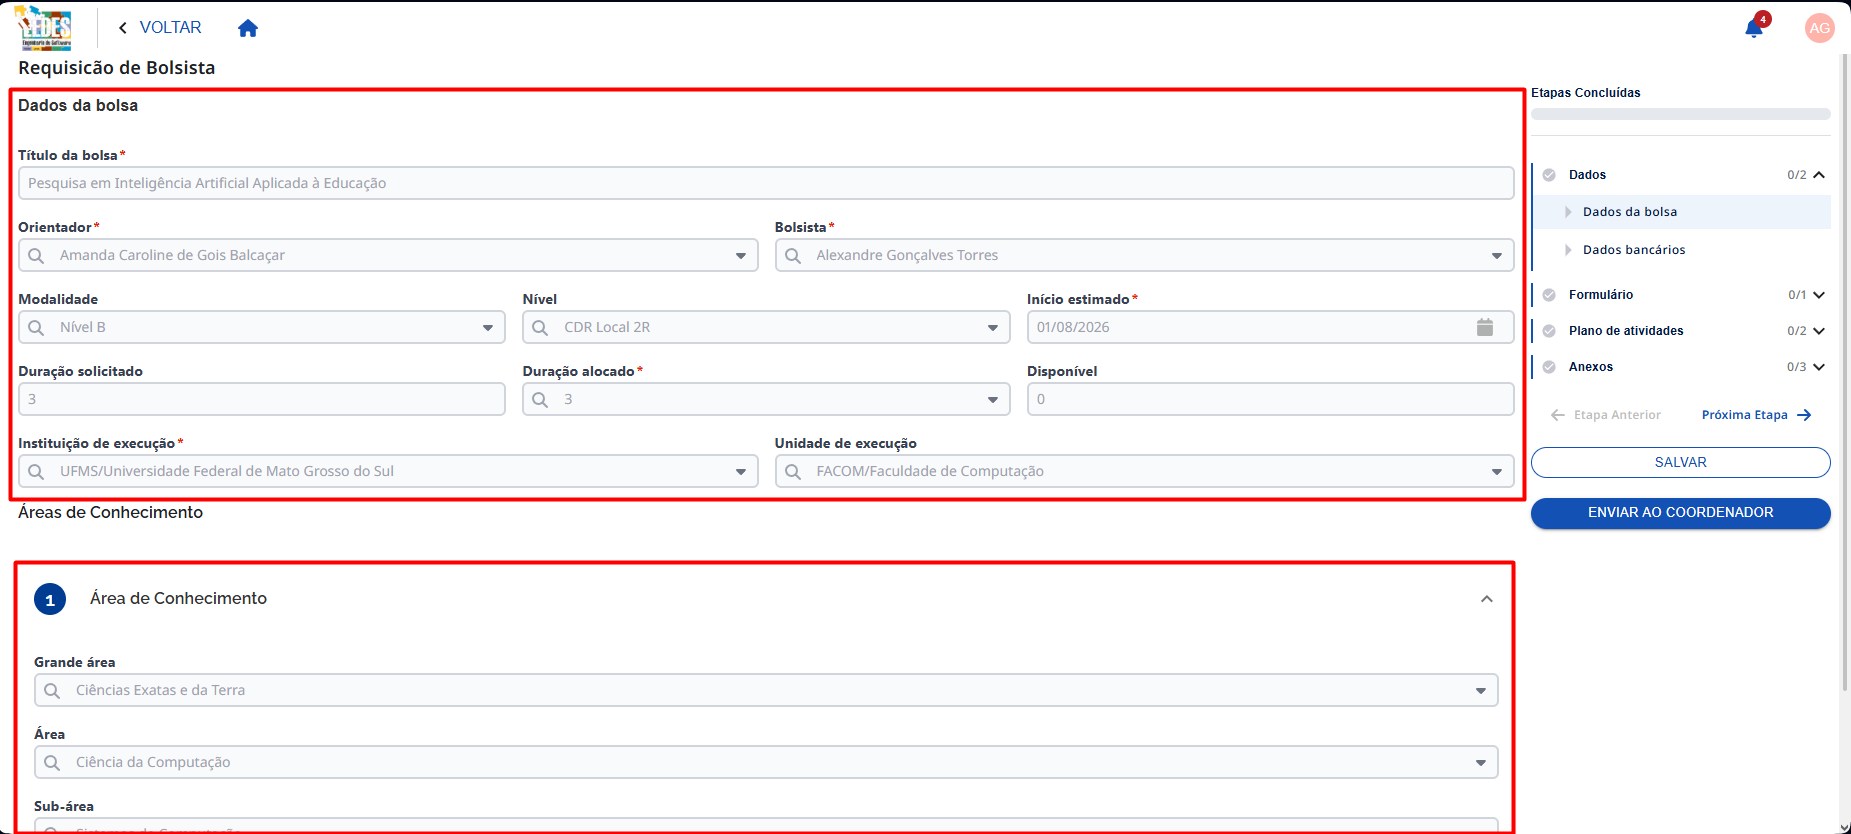Screen dimensions: 1851x834
Task: Select Dados bancários step
Action: coord(1634,250)
